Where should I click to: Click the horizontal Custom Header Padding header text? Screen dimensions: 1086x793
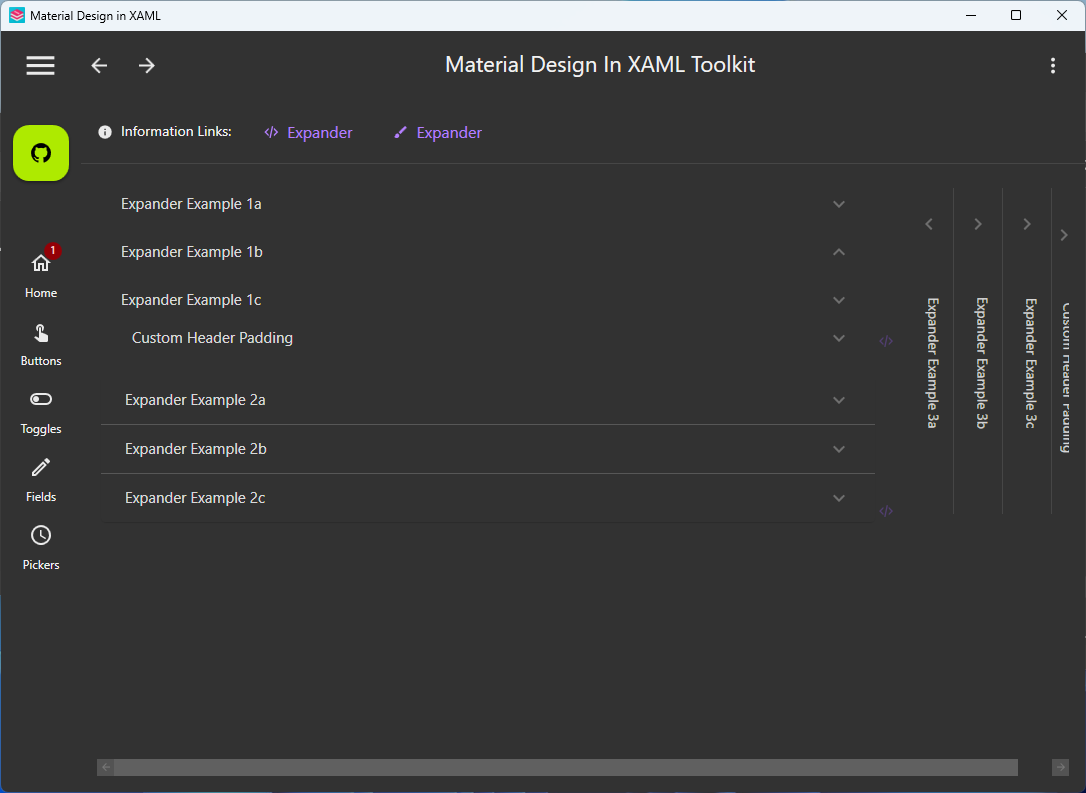pos(213,338)
